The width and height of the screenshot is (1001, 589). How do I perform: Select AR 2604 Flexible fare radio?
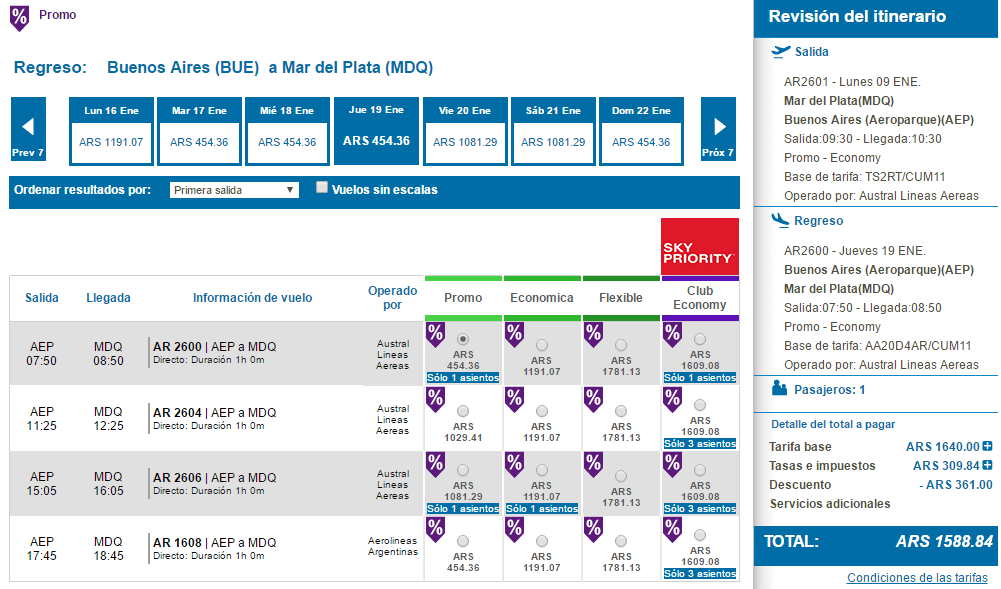coord(621,411)
